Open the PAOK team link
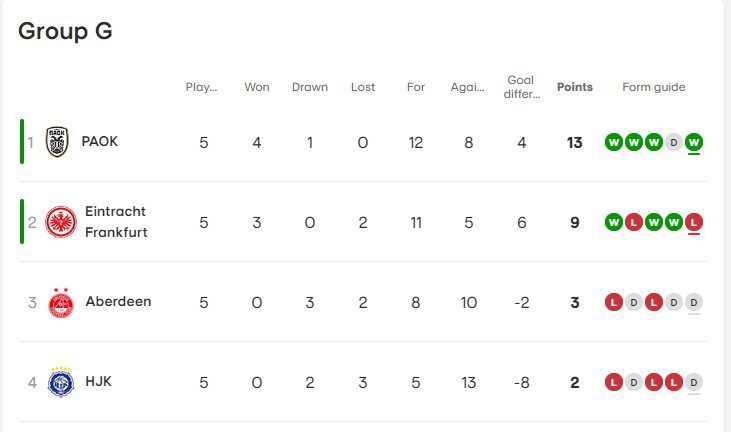The height and width of the screenshot is (432, 731). tap(99, 141)
